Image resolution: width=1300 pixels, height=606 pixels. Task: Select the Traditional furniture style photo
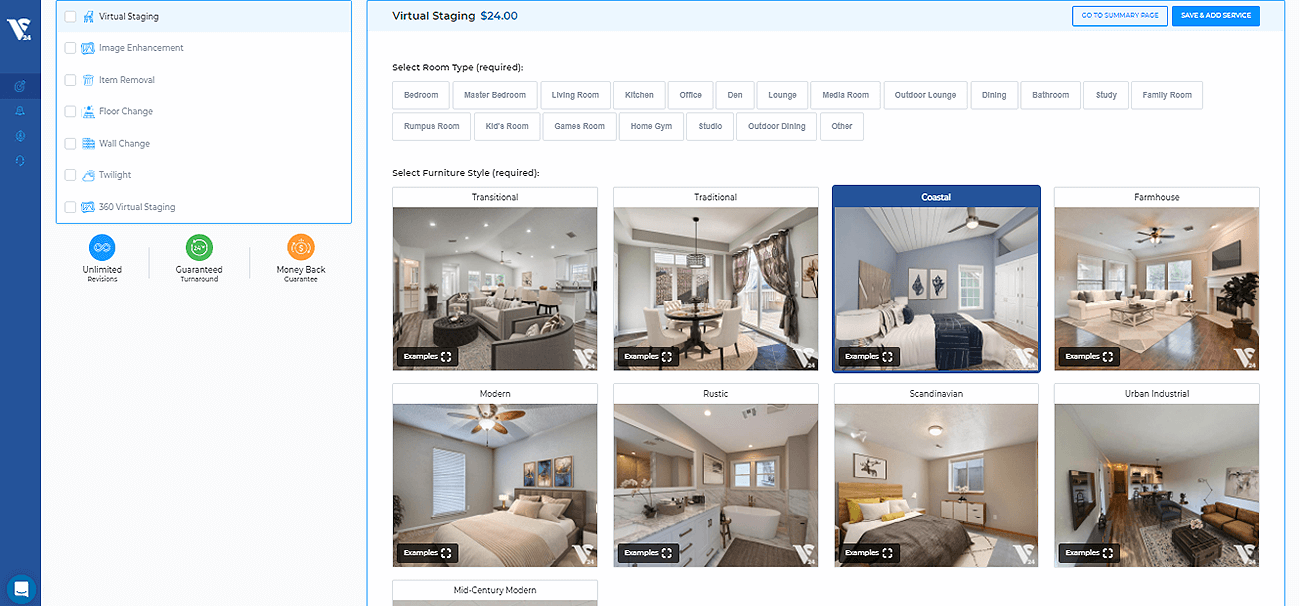coord(716,289)
